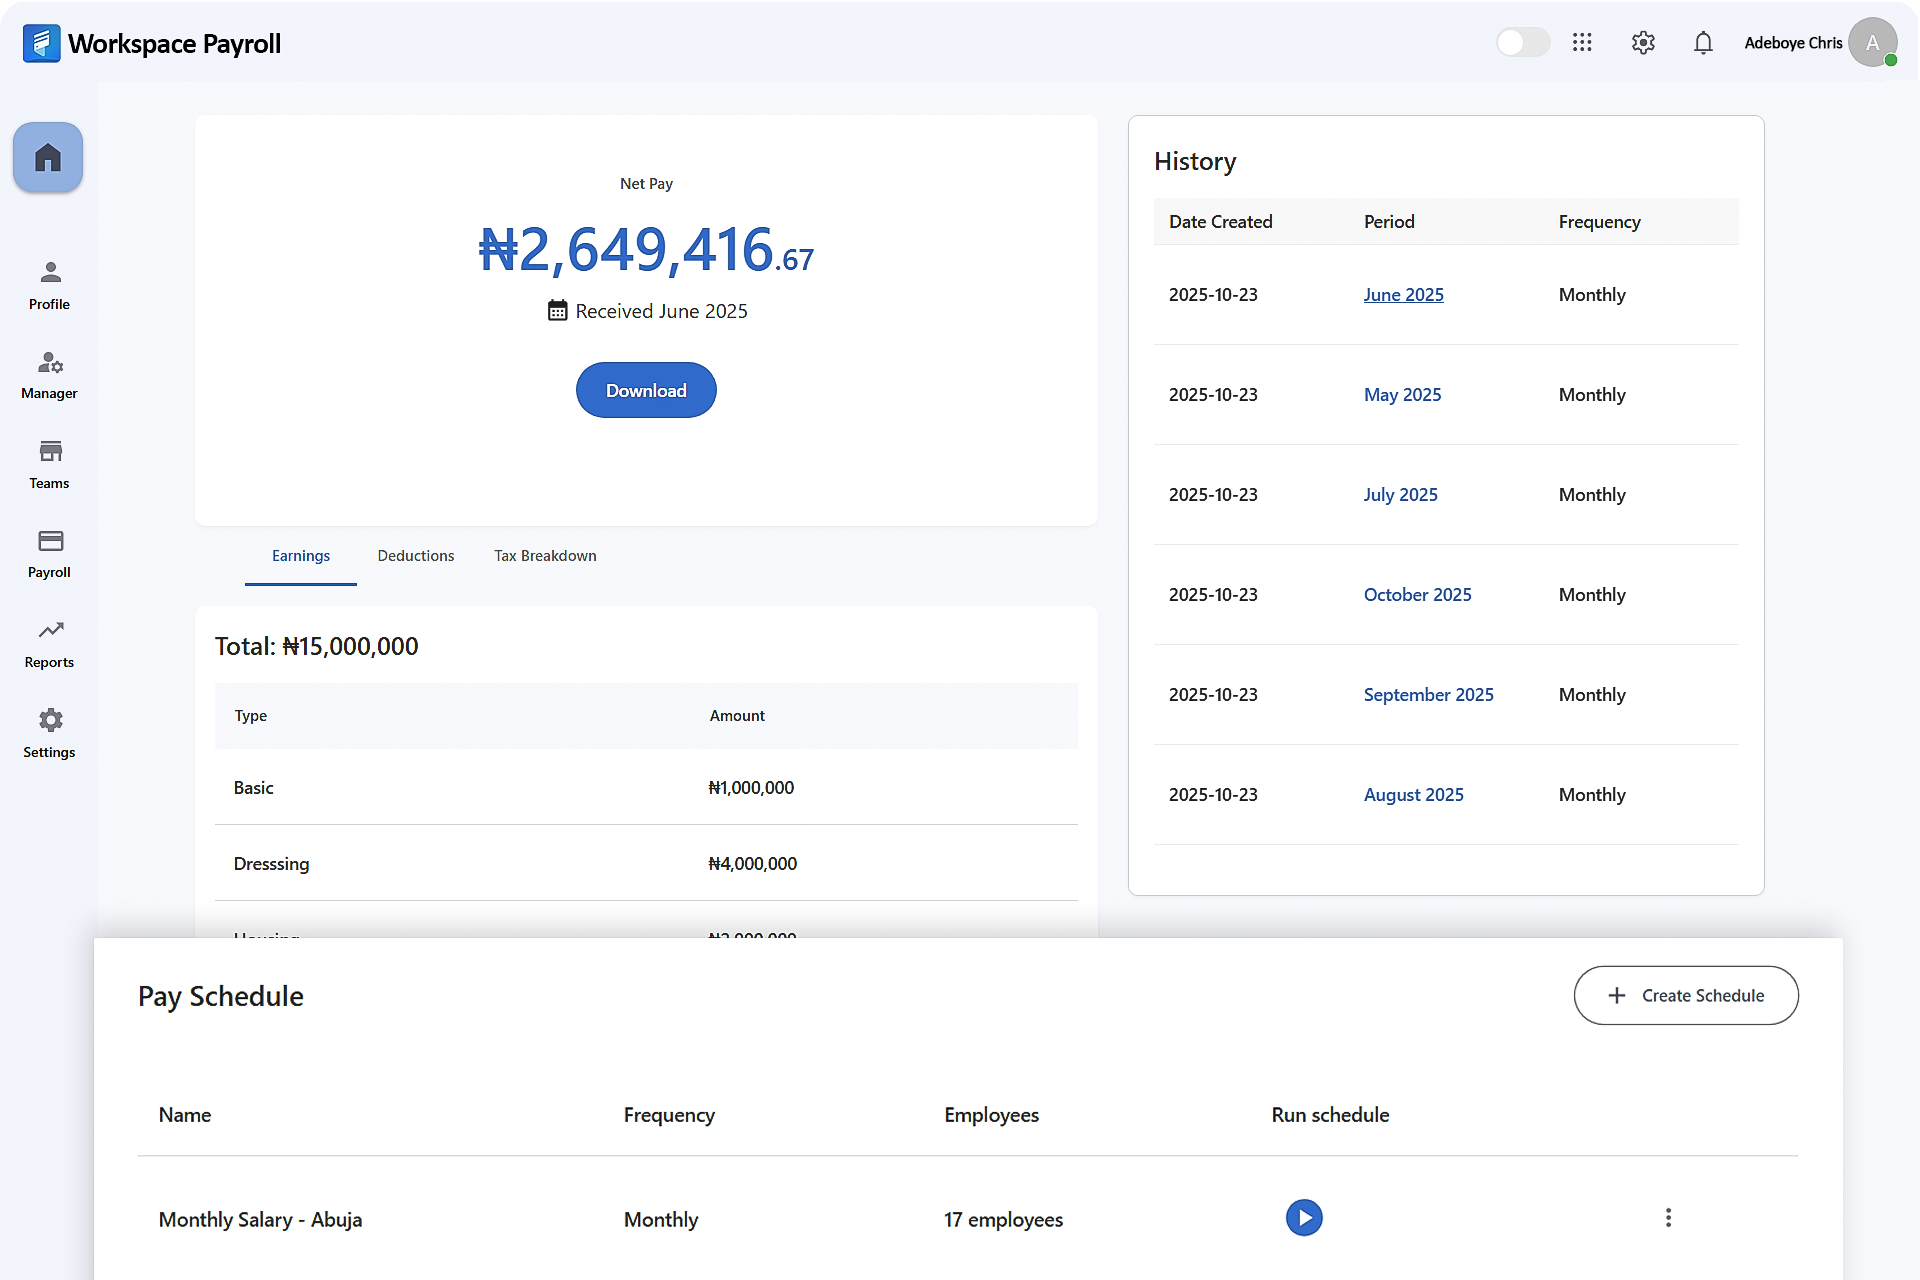Image resolution: width=1920 pixels, height=1280 pixels.
Task: Select the Manager sidebar icon
Action: [x=48, y=375]
